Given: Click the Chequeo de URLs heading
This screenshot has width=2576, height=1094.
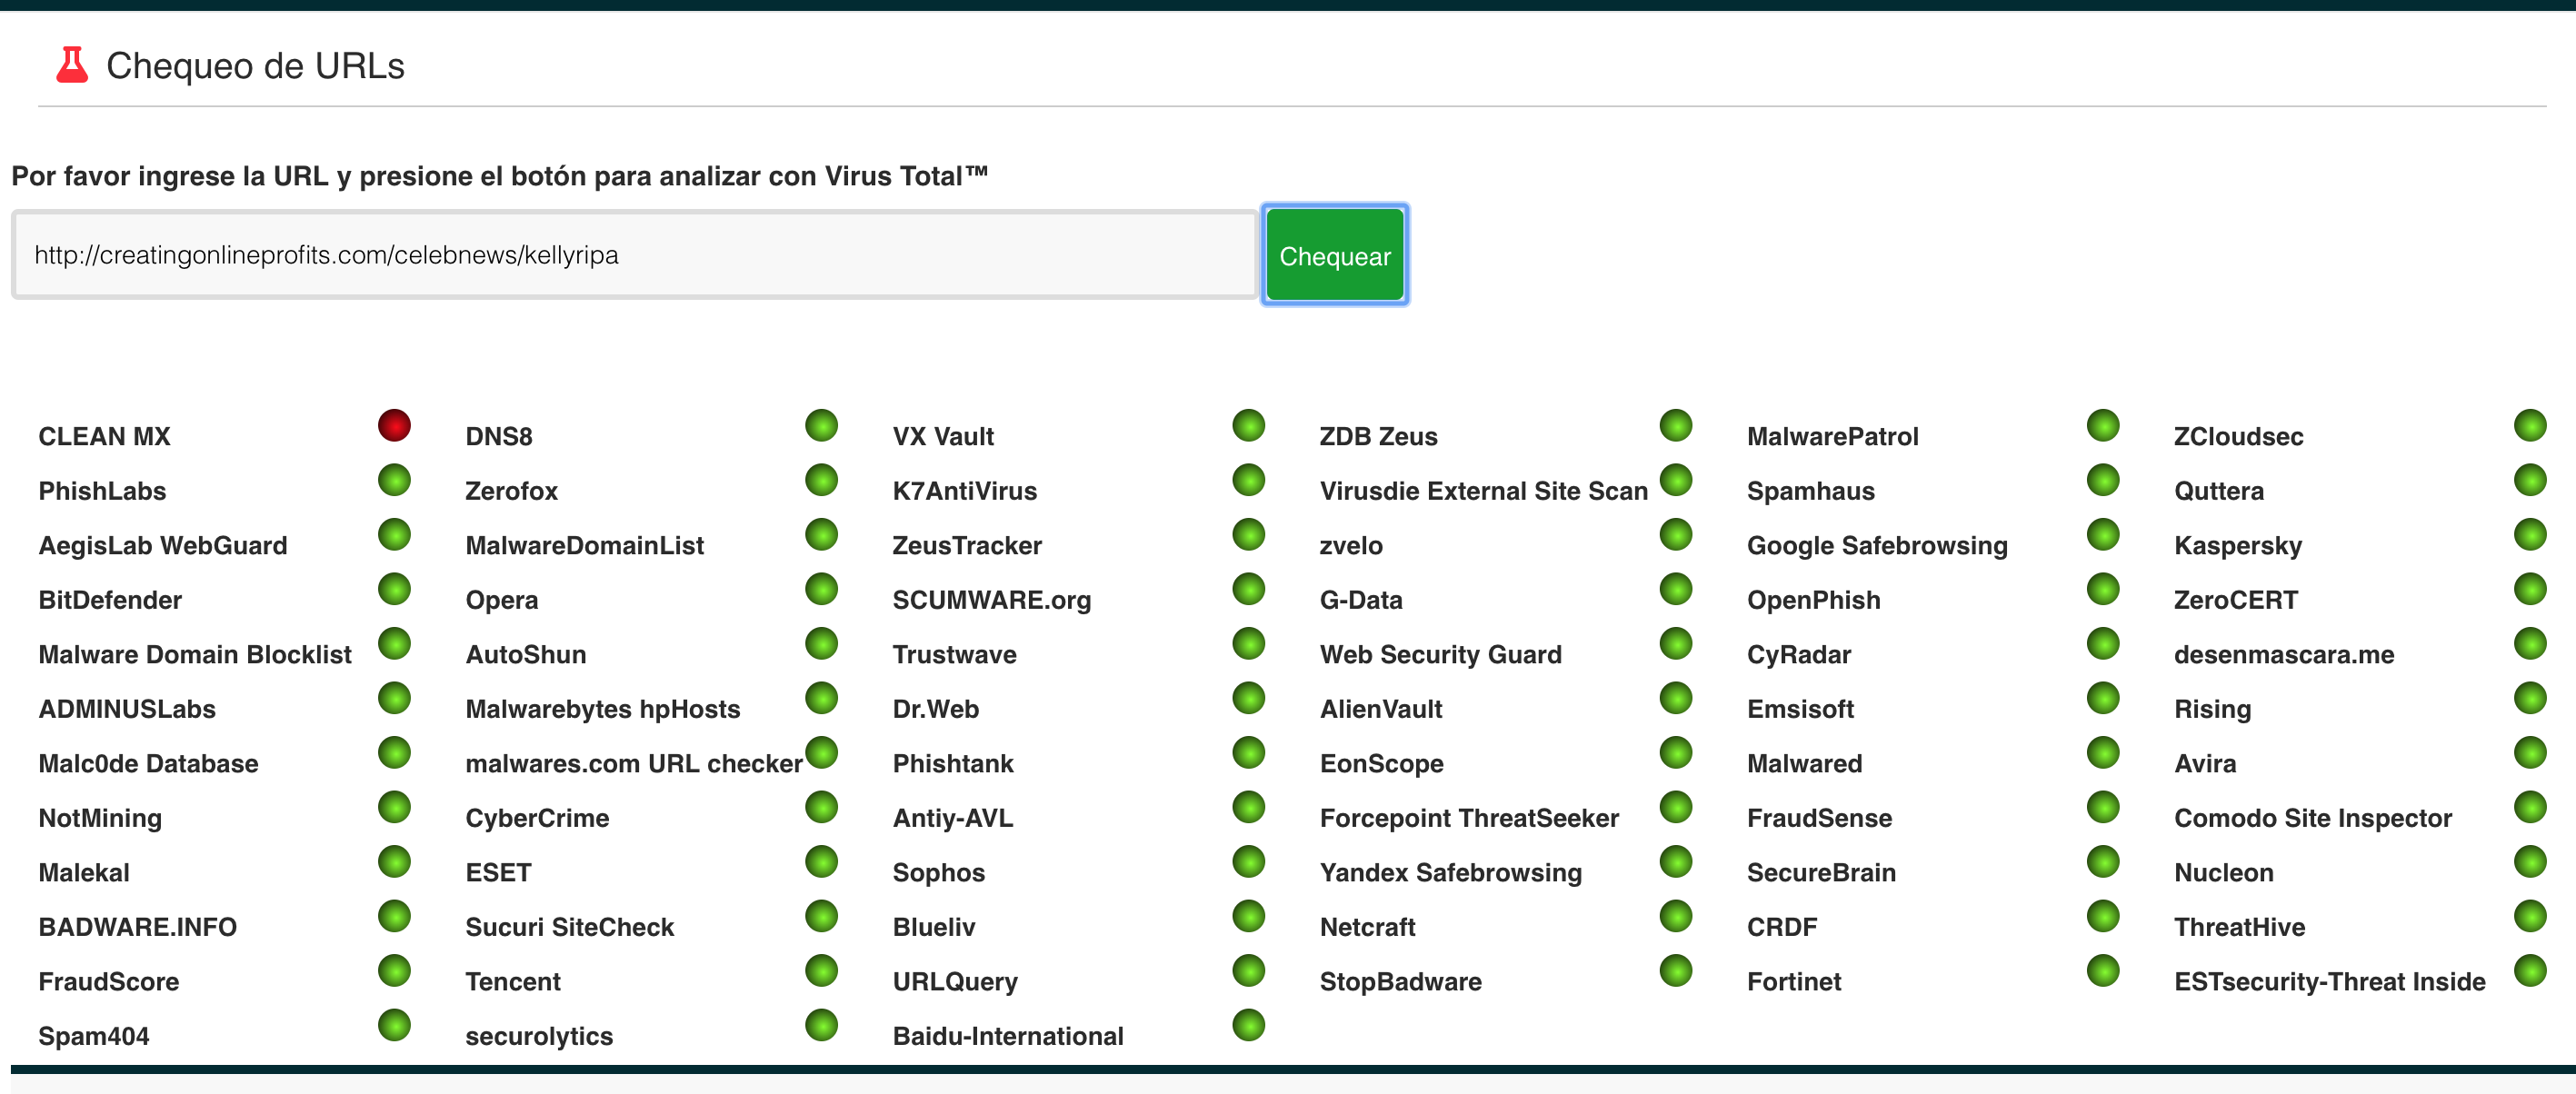Looking at the screenshot, I should tap(255, 66).
